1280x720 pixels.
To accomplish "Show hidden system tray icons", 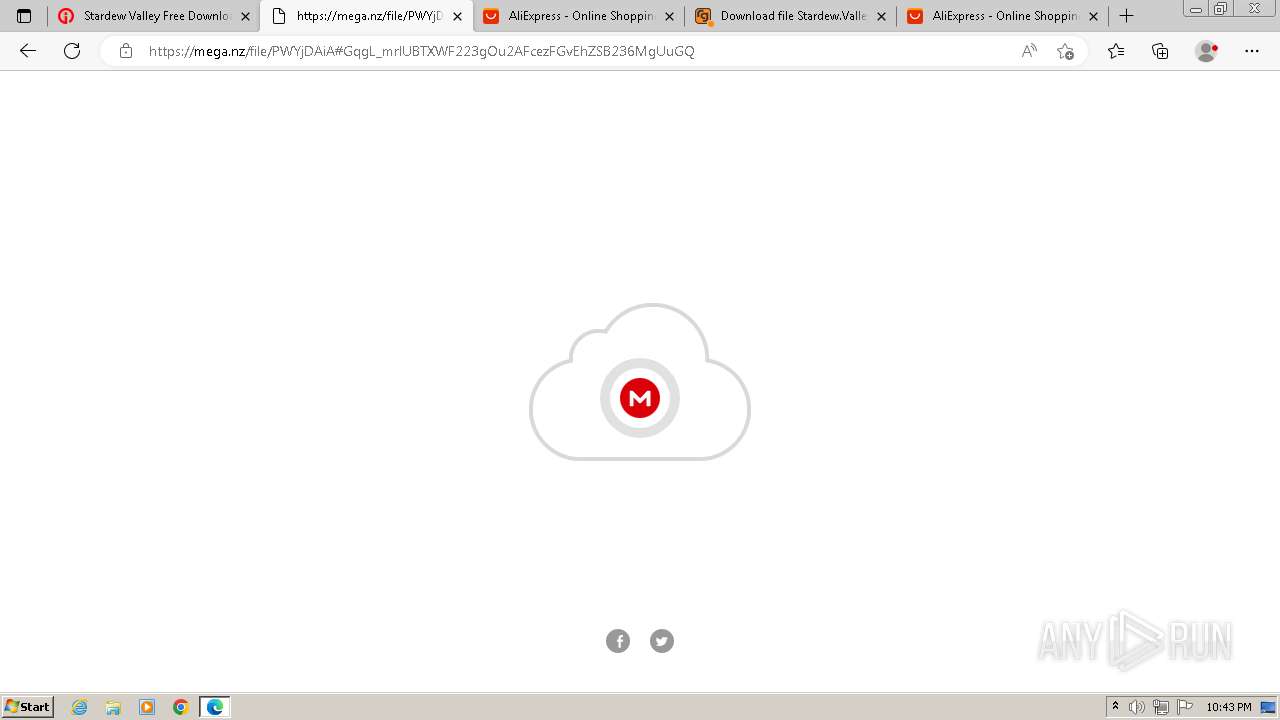I will coord(1115,707).
